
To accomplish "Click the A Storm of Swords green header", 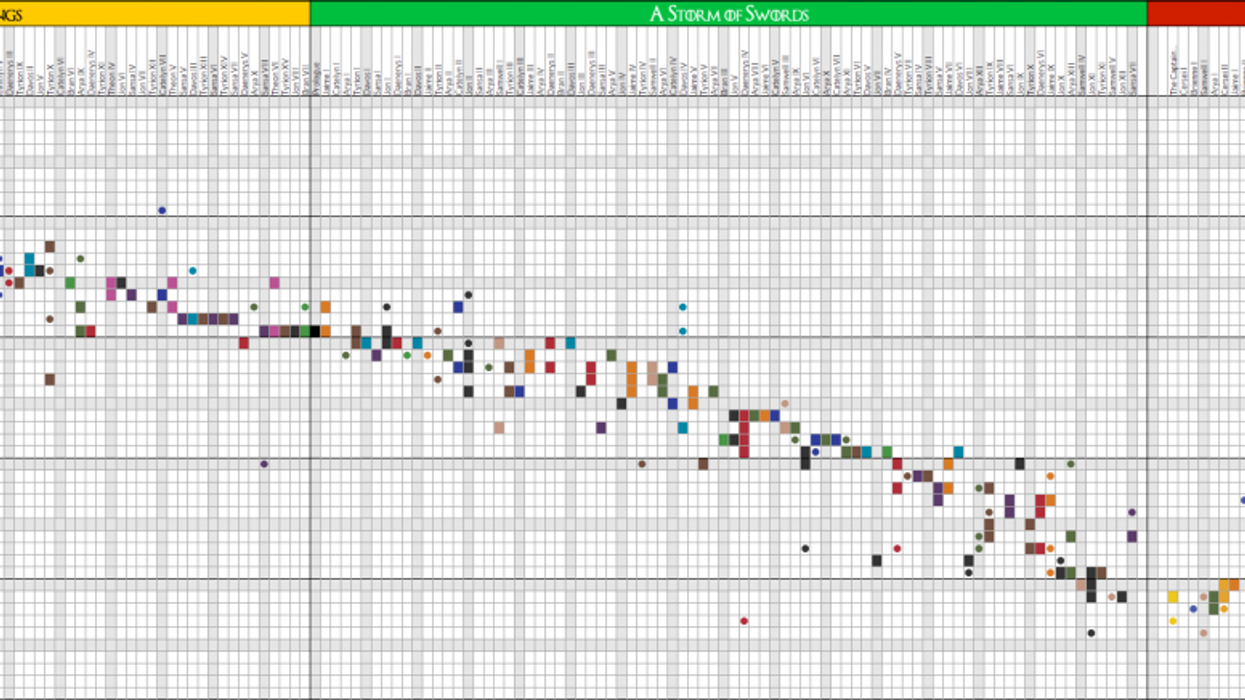I will click(x=728, y=13).
